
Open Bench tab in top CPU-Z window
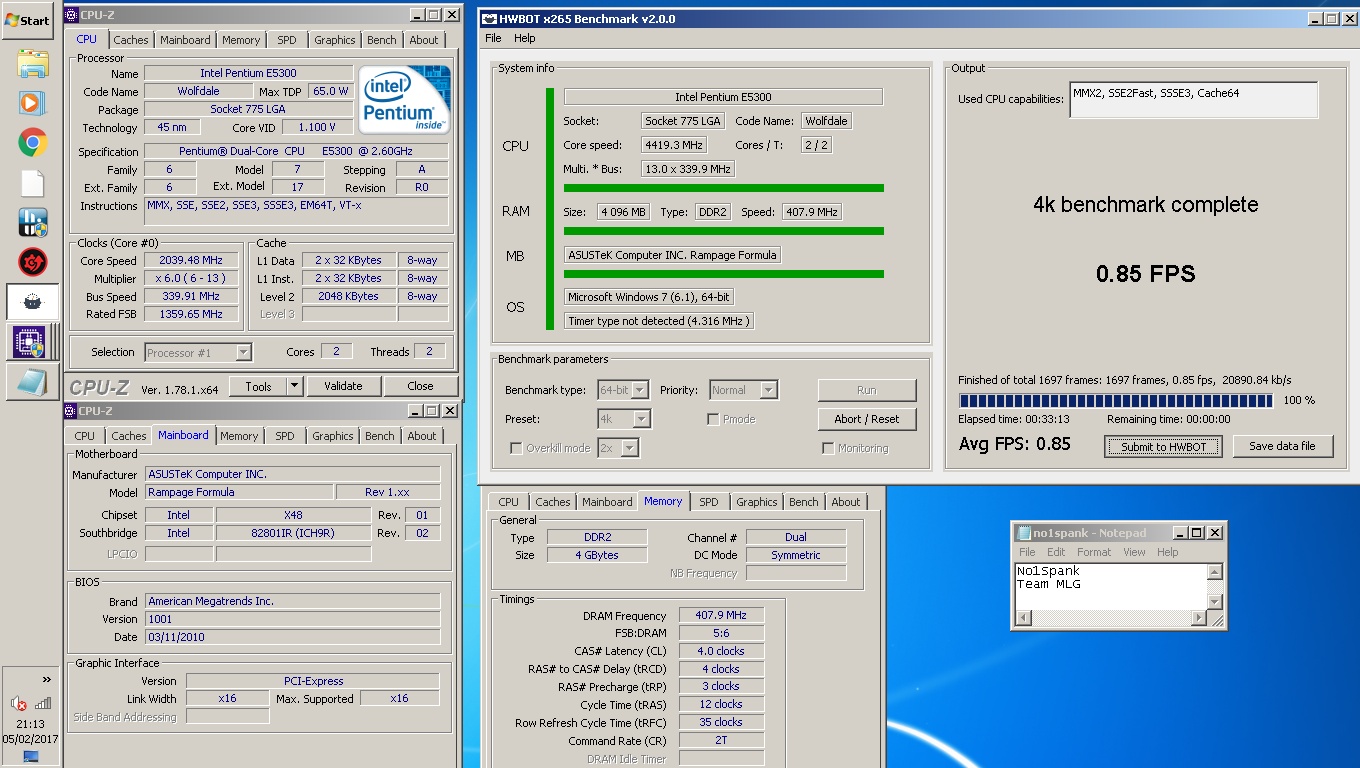382,40
